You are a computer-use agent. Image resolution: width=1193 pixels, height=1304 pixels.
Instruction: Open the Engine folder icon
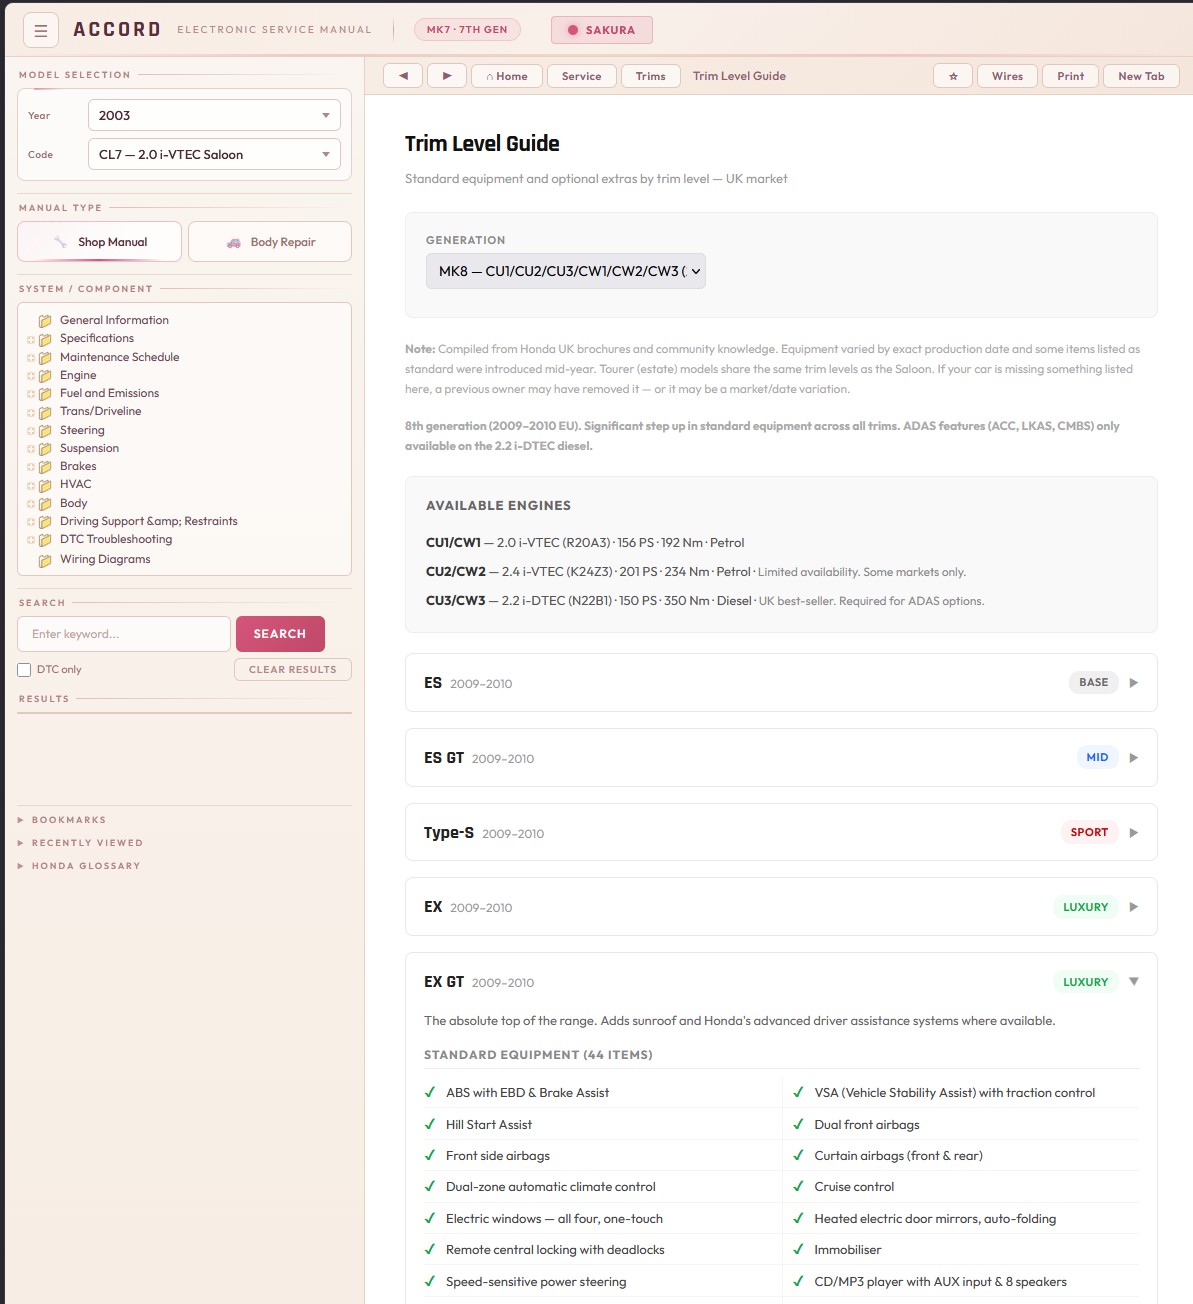pos(45,376)
